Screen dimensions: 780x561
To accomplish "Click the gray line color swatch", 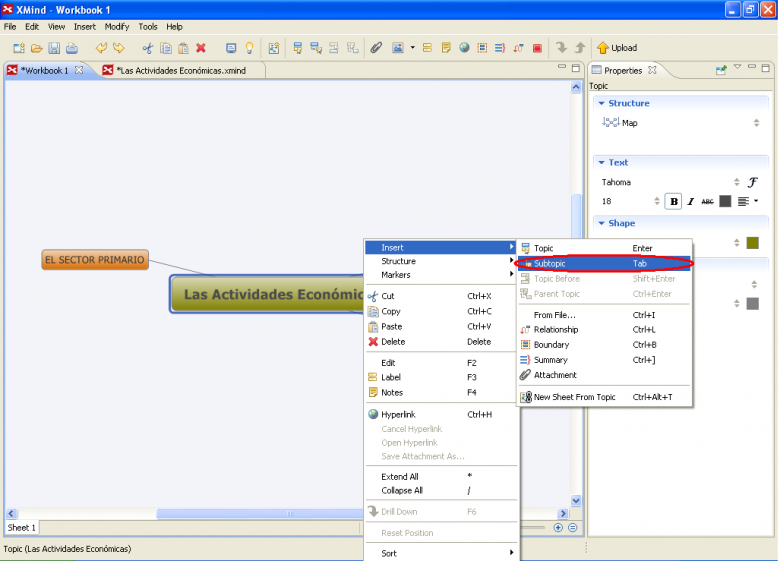I will [753, 303].
